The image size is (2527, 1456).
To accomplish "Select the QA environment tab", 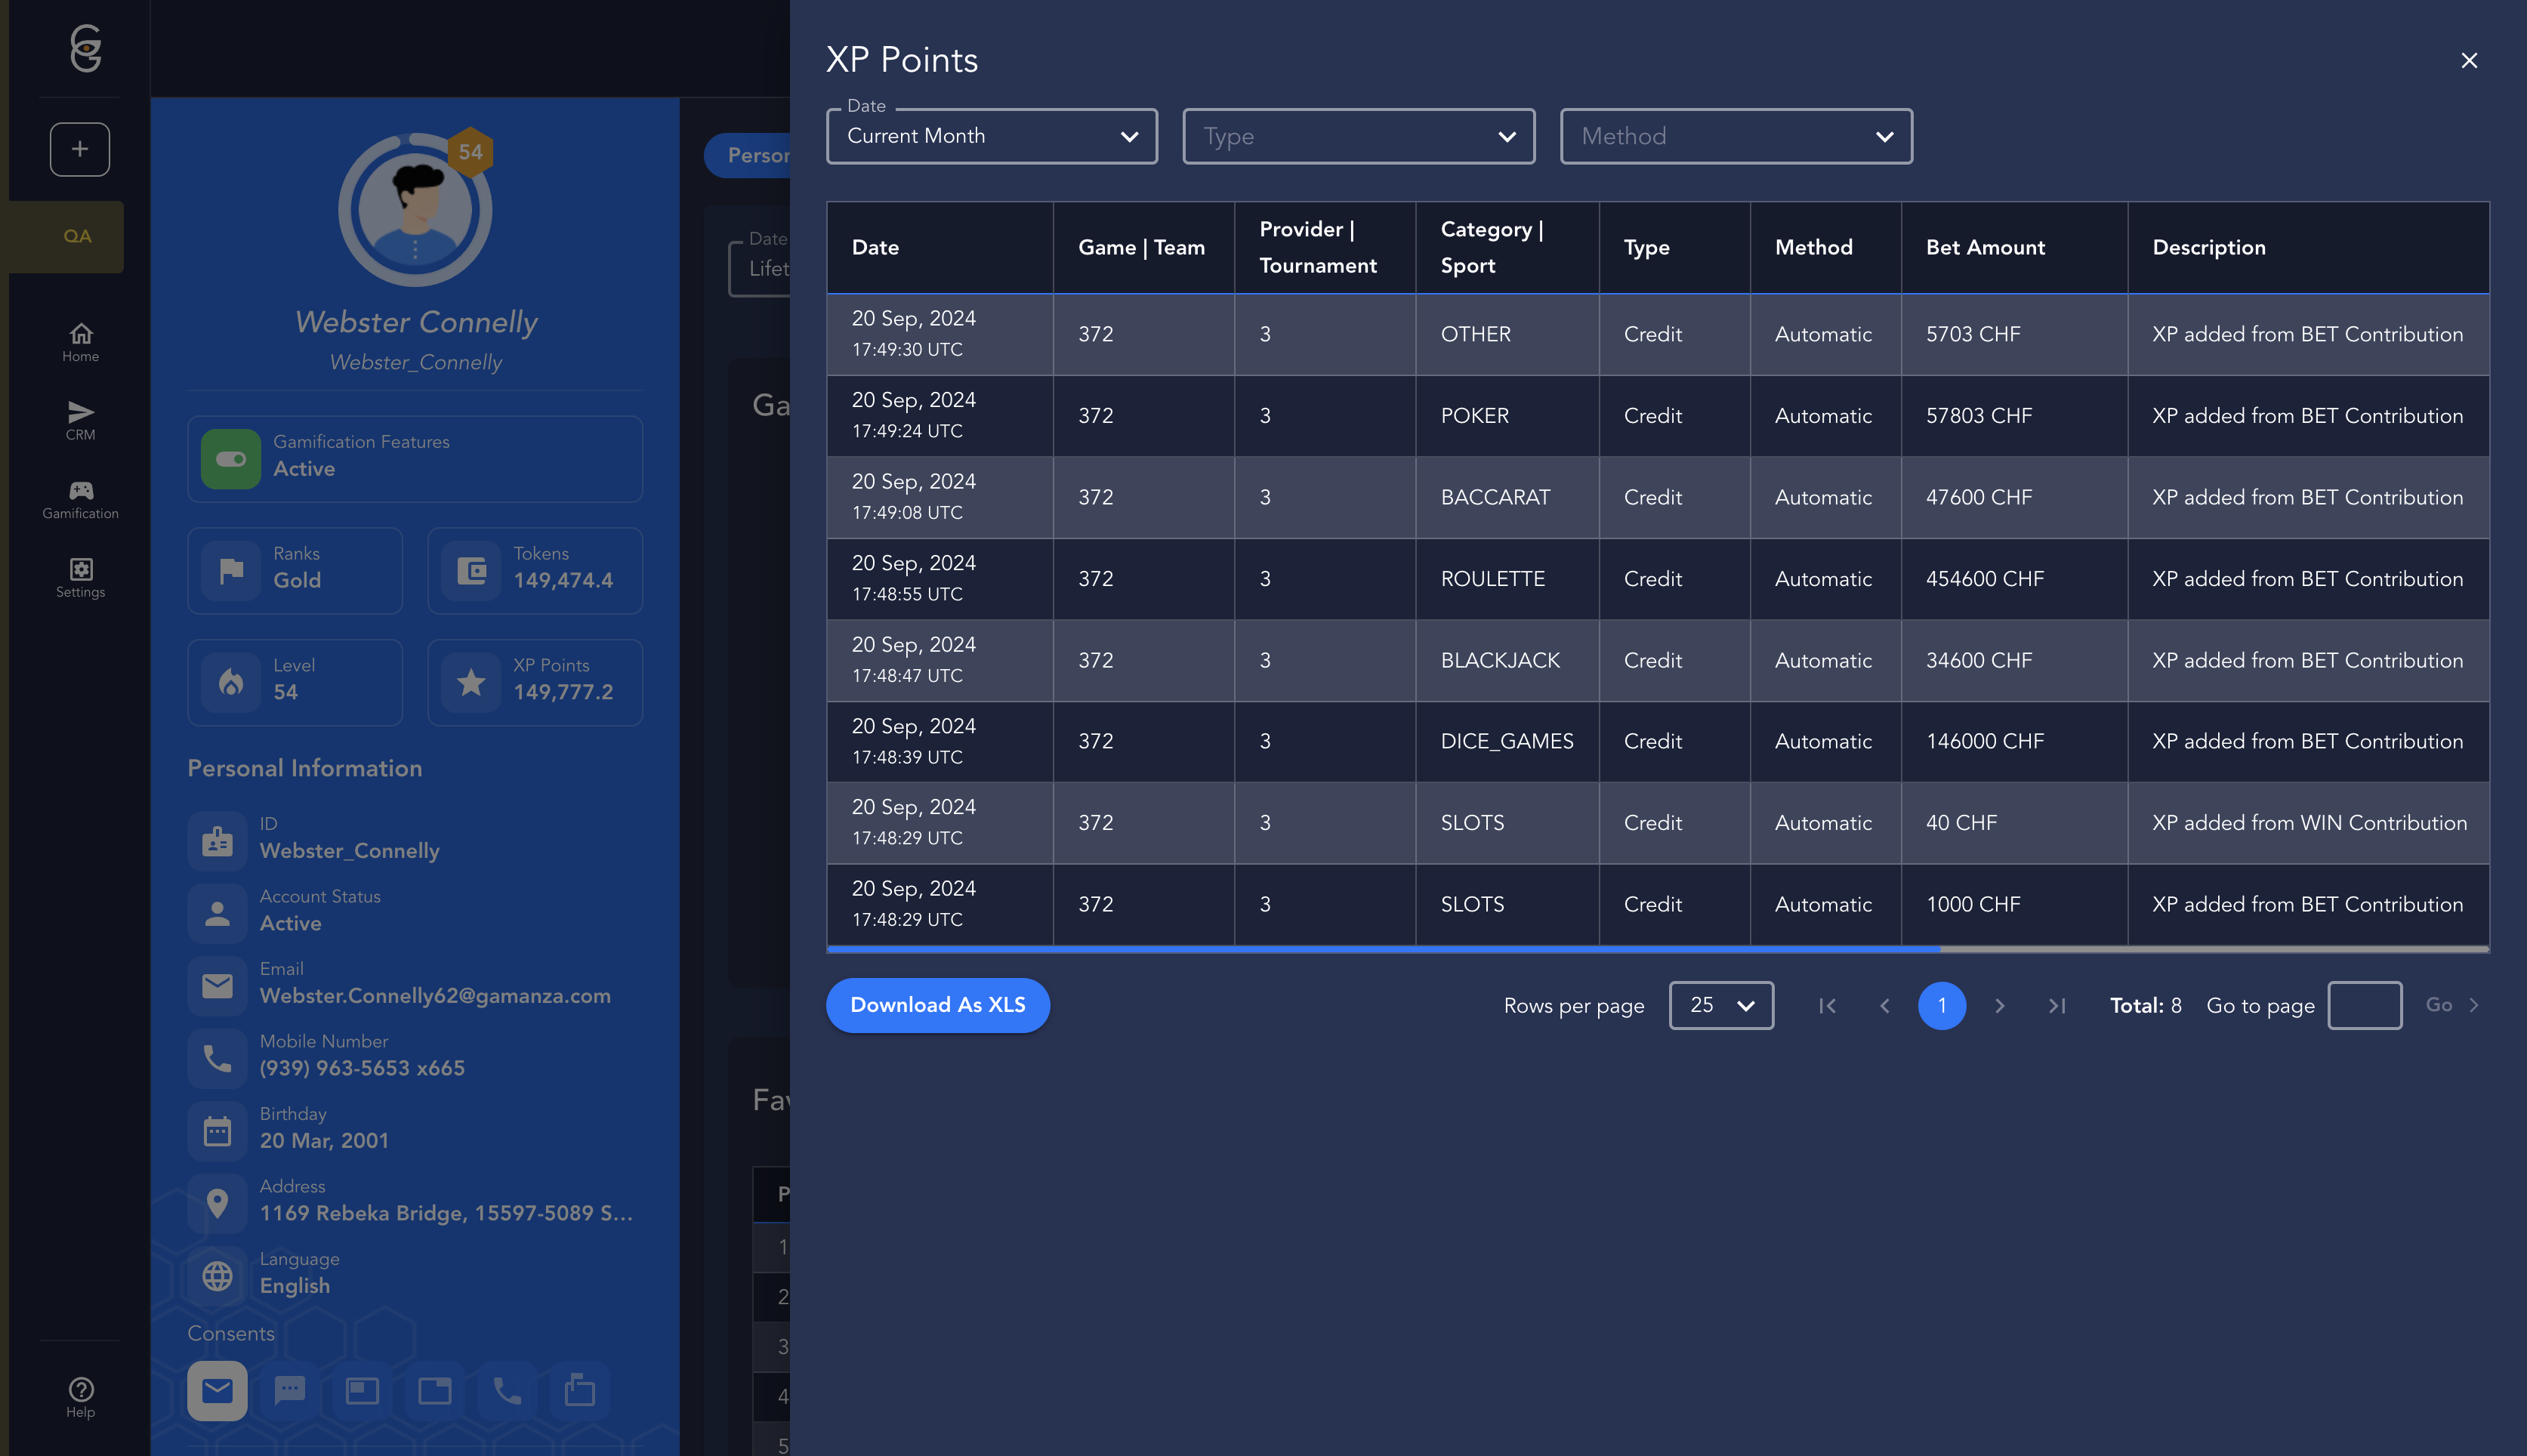I will (77, 237).
